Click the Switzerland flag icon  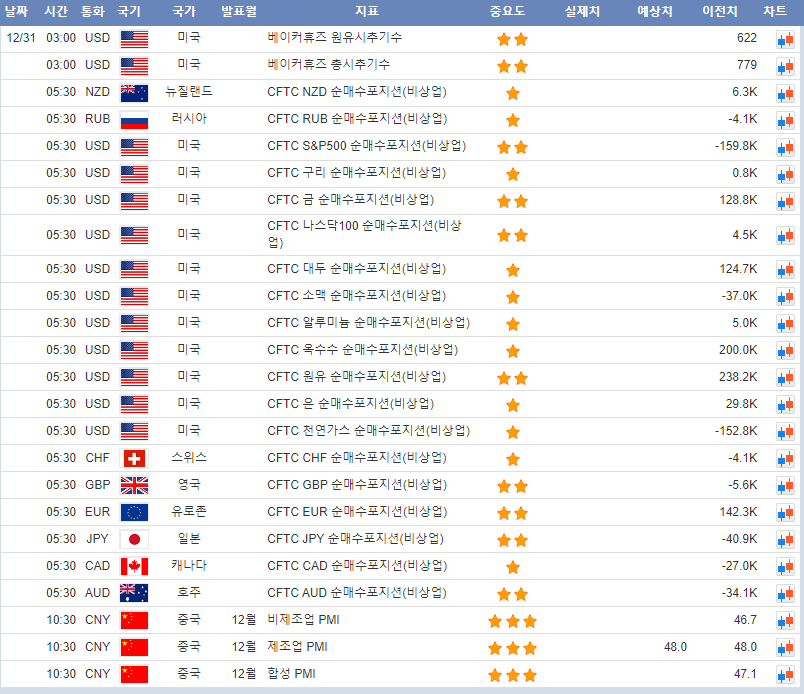pos(134,459)
